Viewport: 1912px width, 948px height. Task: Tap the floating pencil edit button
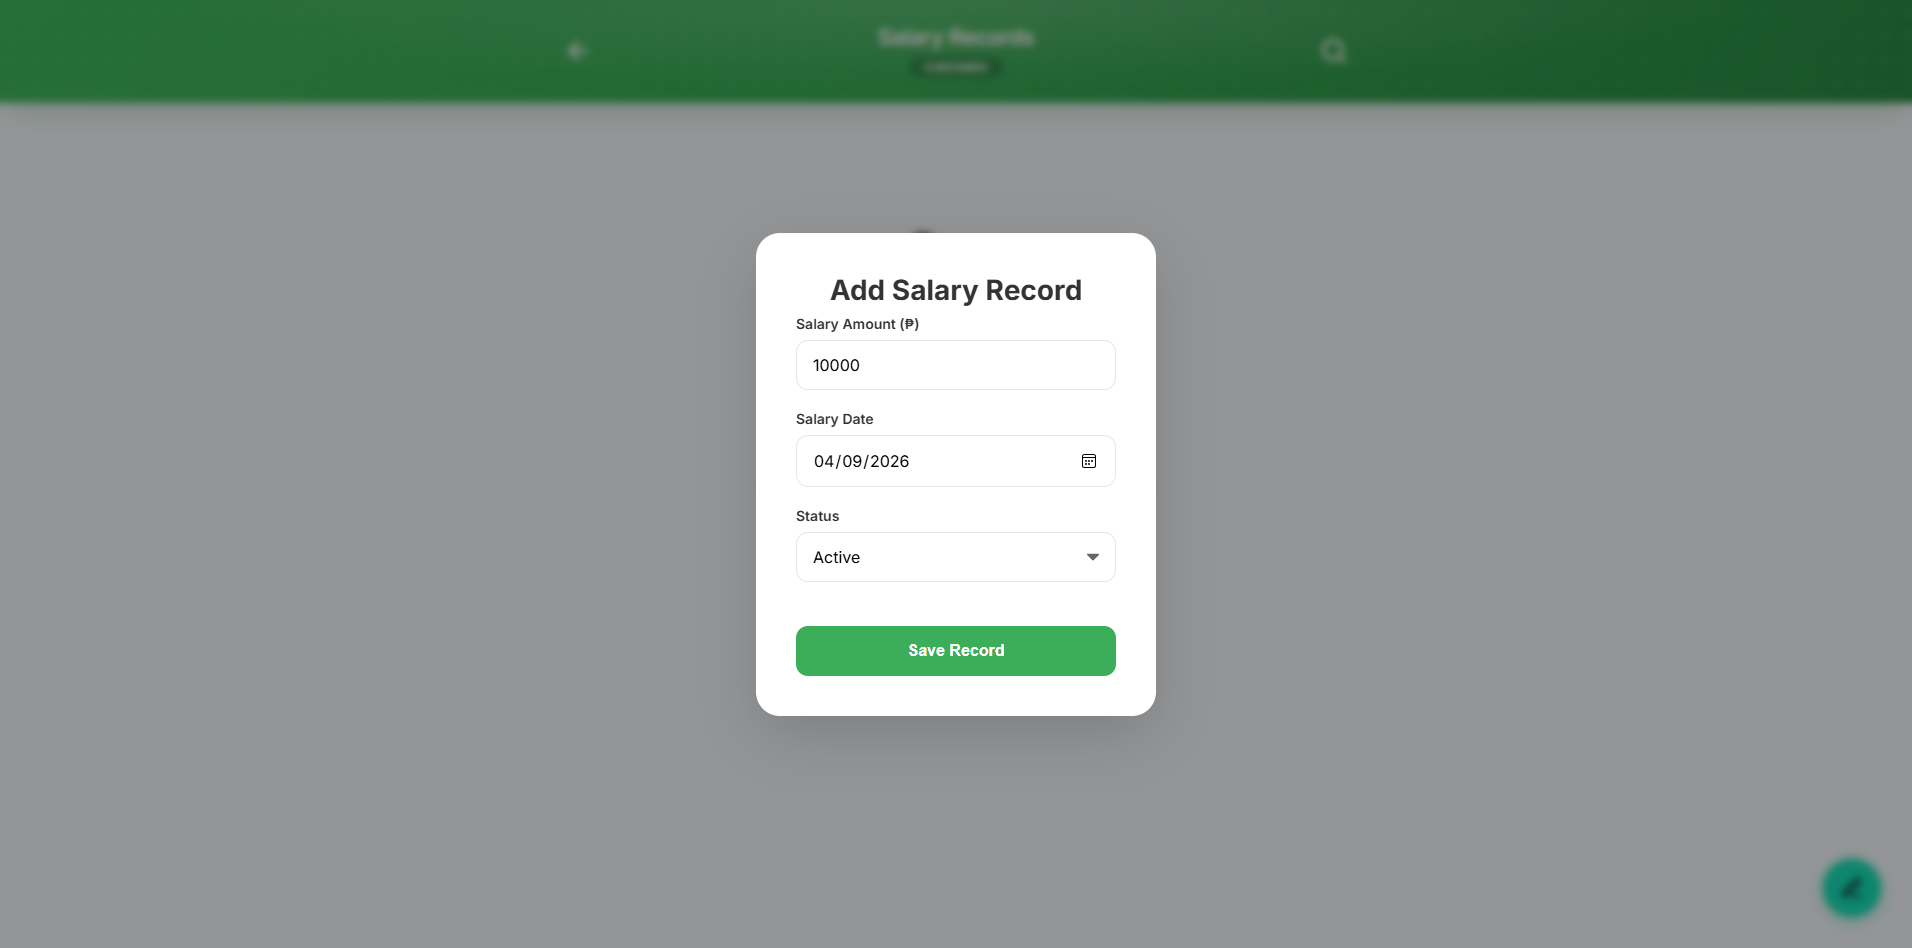[x=1851, y=888]
